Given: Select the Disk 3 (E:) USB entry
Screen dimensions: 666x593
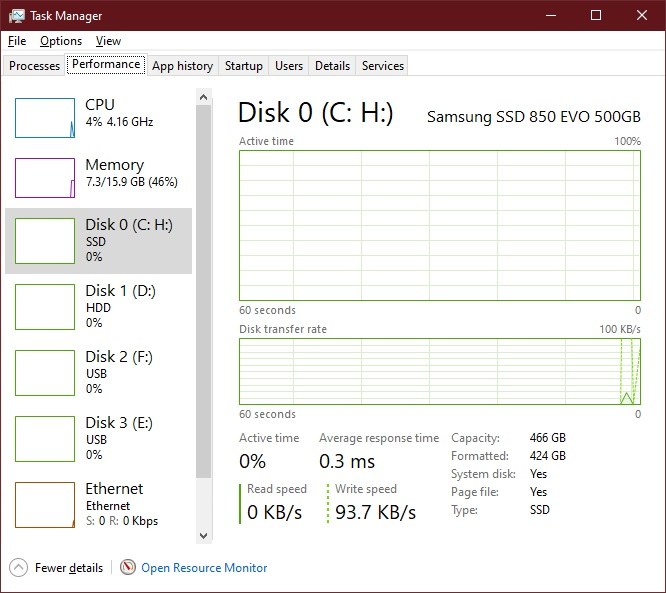Looking at the screenshot, I should 100,438.
